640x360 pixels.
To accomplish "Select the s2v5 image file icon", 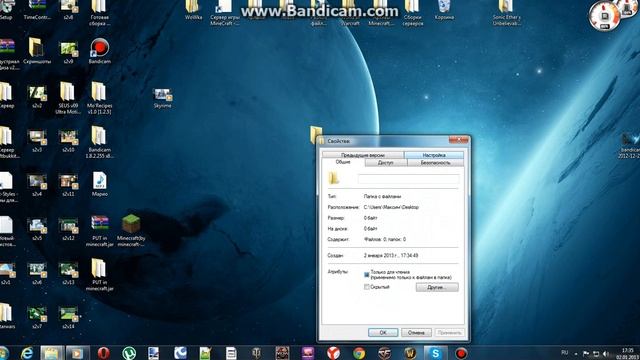I will tap(37, 229).
